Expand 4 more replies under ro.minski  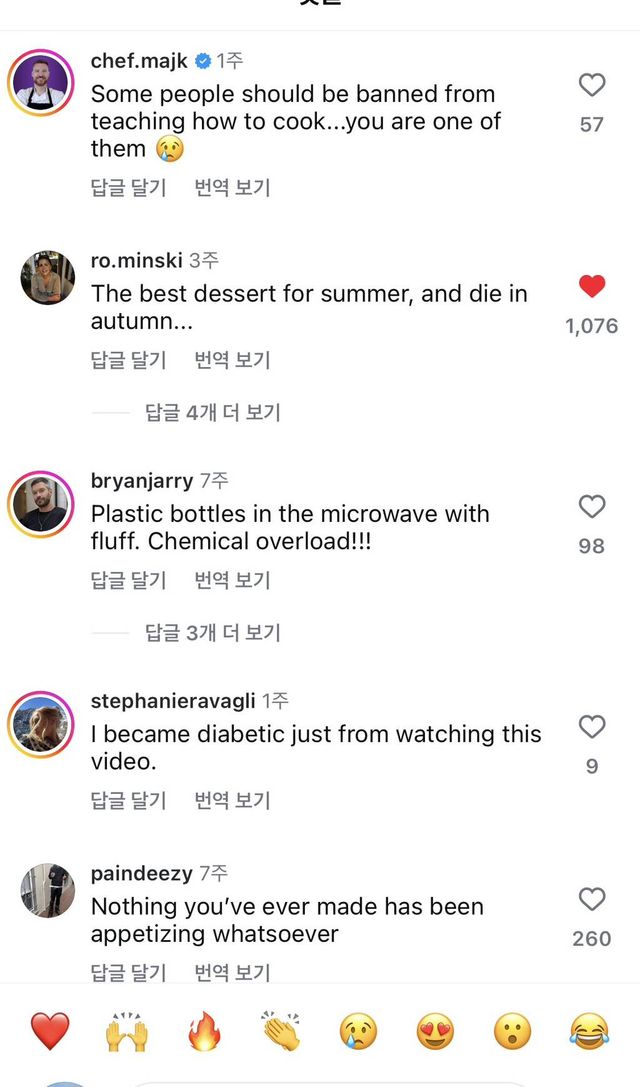pyautogui.click(x=213, y=412)
